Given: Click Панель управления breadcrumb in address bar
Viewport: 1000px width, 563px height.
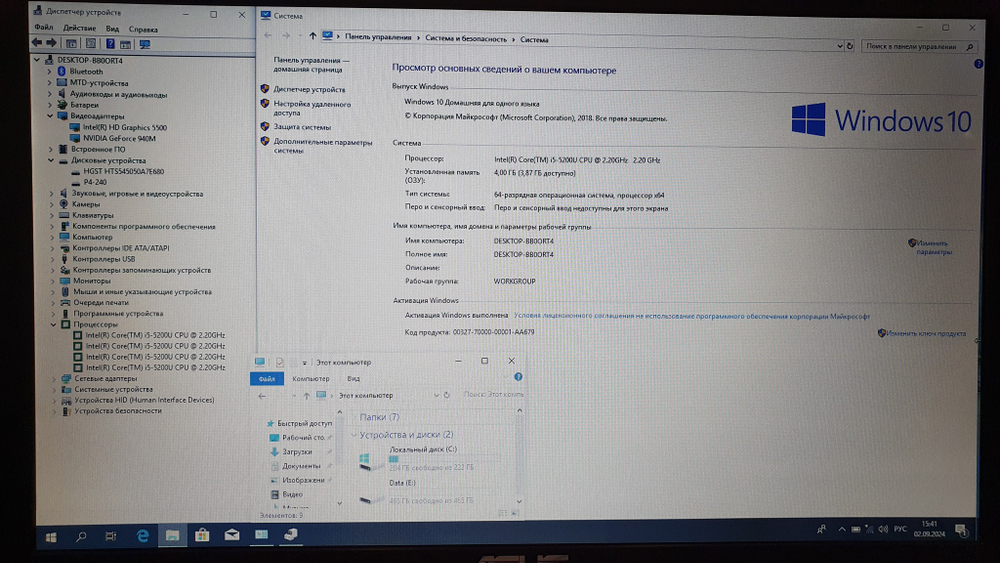Looking at the screenshot, I should click(378, 37).
